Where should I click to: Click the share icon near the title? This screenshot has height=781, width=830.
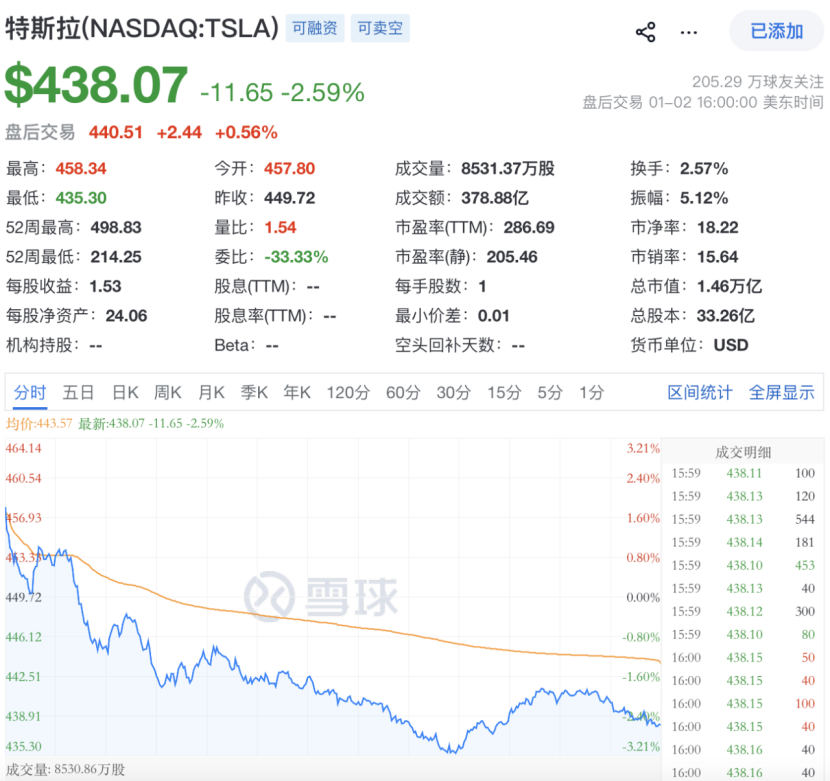[x=645, y=32]
